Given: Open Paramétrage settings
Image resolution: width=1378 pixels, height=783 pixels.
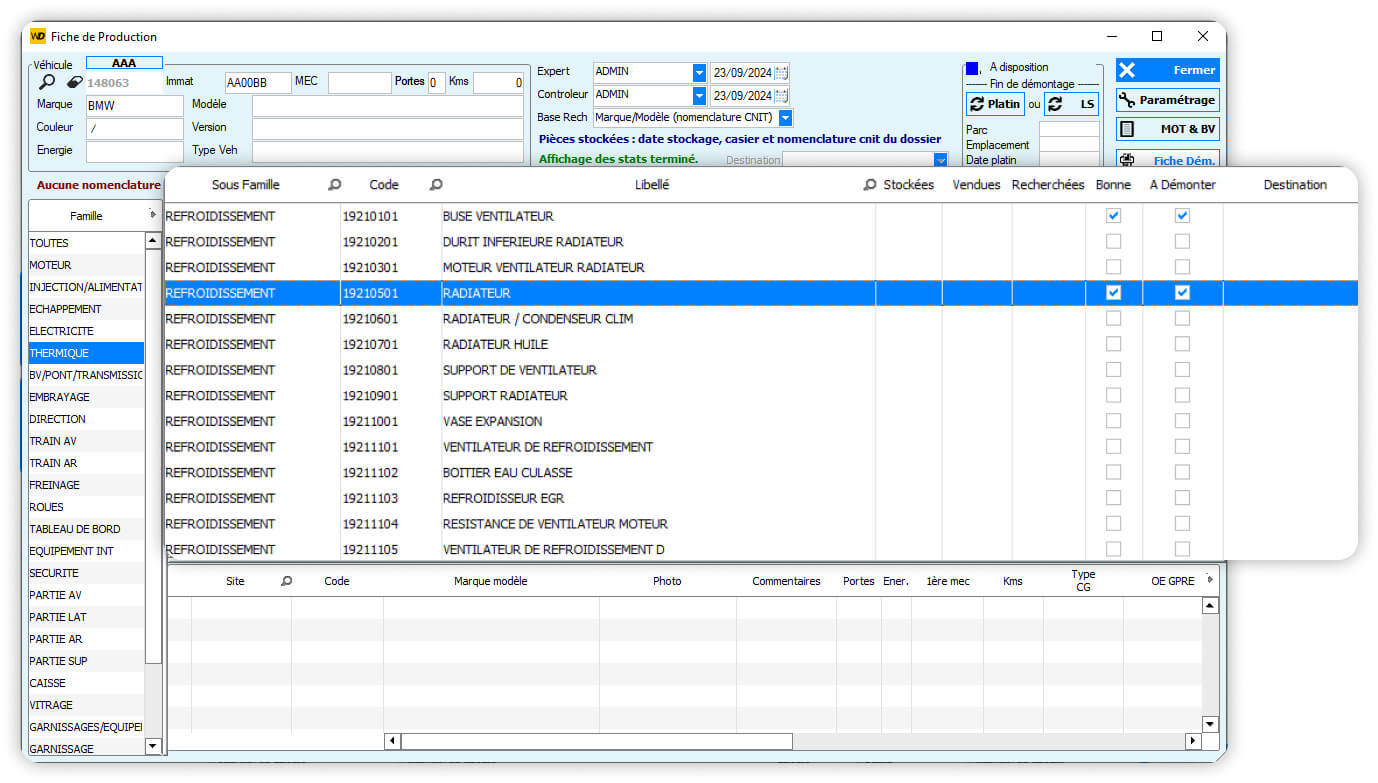Looking at the screenshot, I should [x=1168, y=100].
